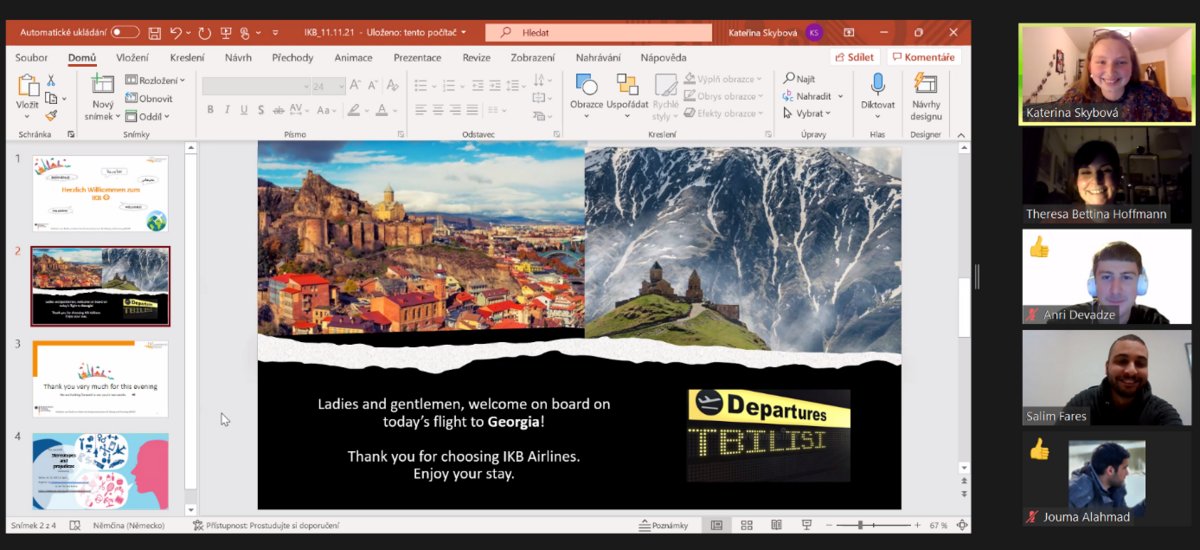The height and width of the screenshot is (550, 1200).
Task: Start slideshow from the quick access toolbar
Action: tap(225, 32)
